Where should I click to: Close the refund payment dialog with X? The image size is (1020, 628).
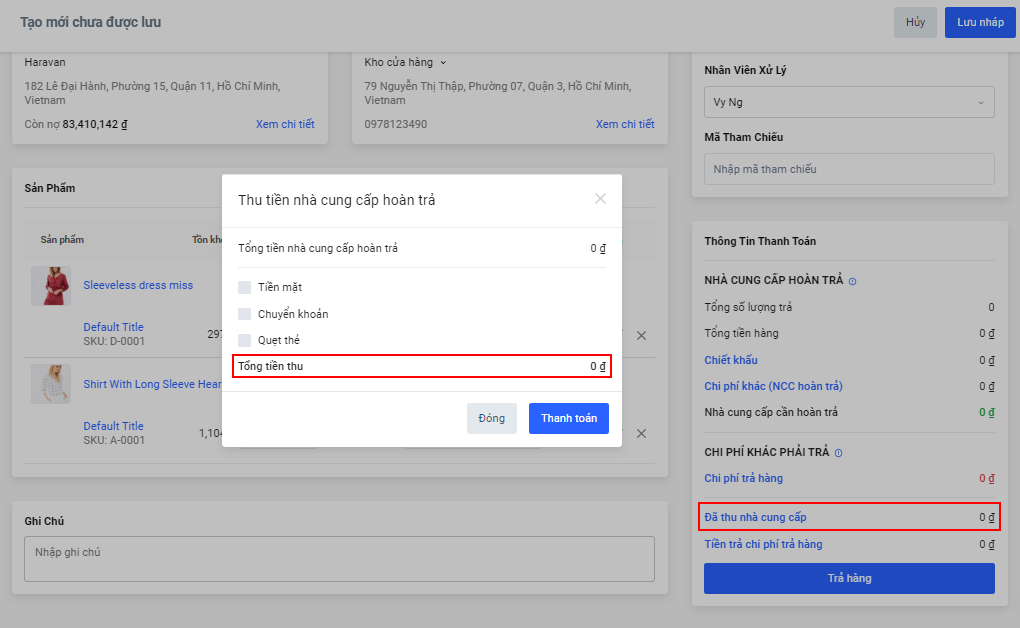tap(600, 199)
